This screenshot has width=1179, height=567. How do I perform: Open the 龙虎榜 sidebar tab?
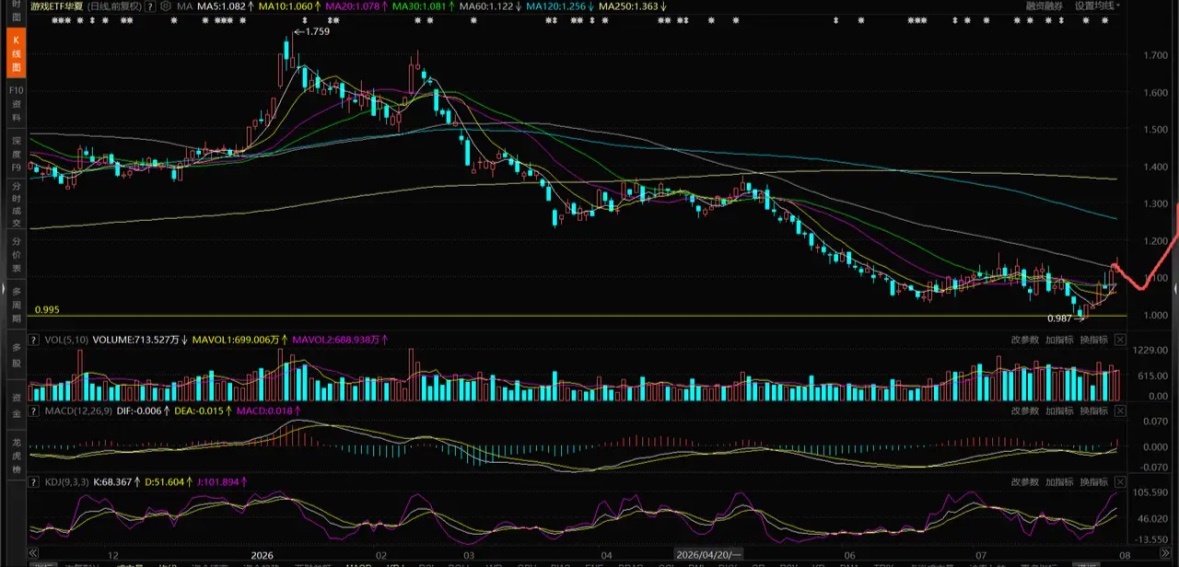coord(16,455)
